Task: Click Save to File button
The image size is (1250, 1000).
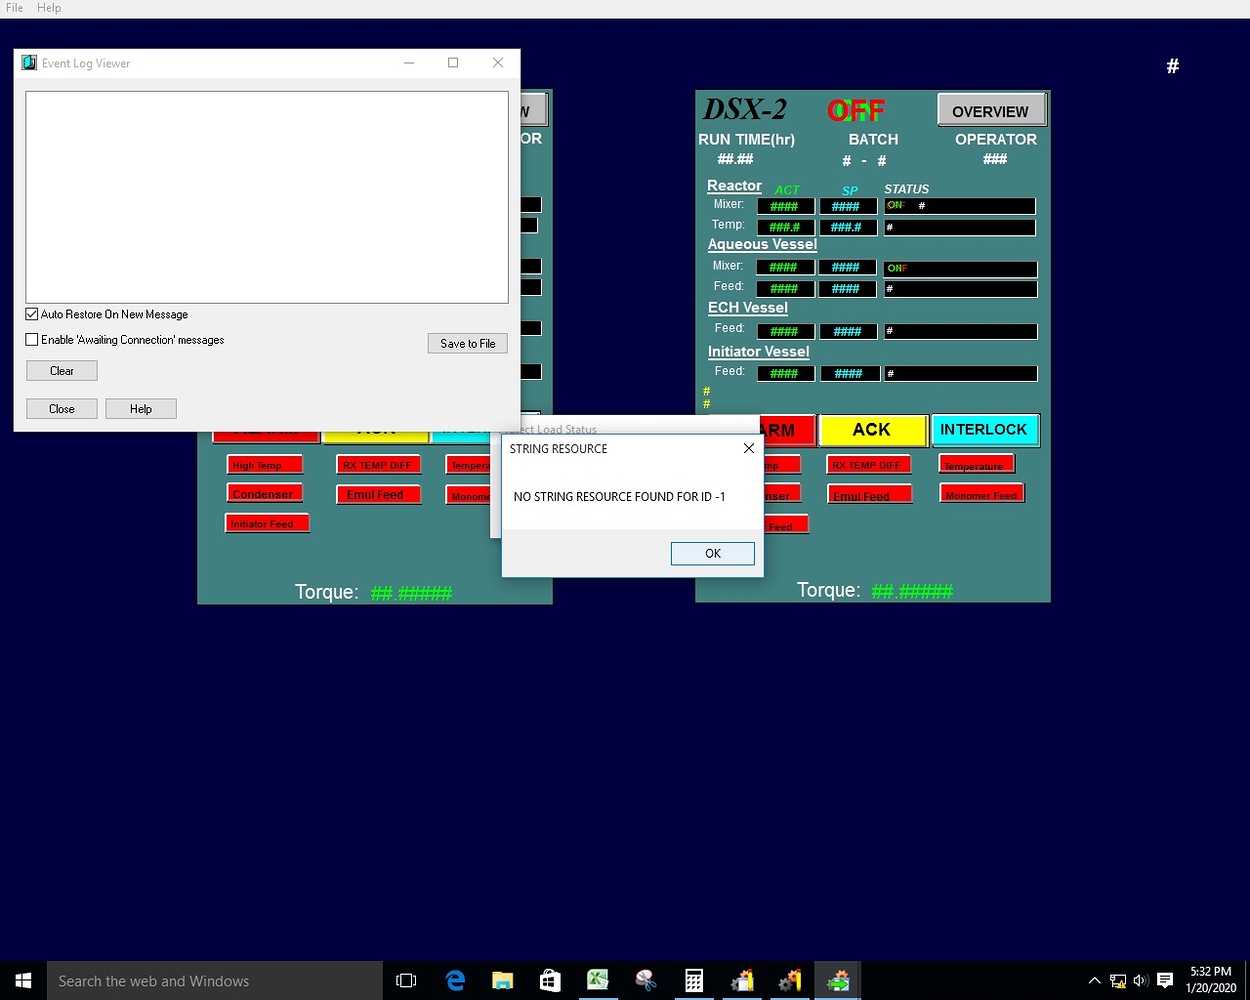Action: [467, 343]
